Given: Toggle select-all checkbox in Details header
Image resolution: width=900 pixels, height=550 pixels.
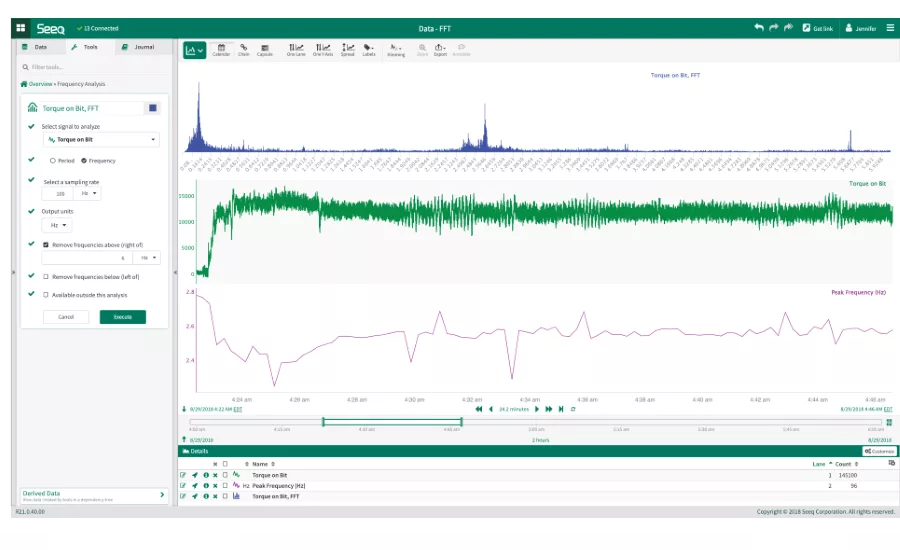Looking at the screenshot, I should click(x=225, y=464).
